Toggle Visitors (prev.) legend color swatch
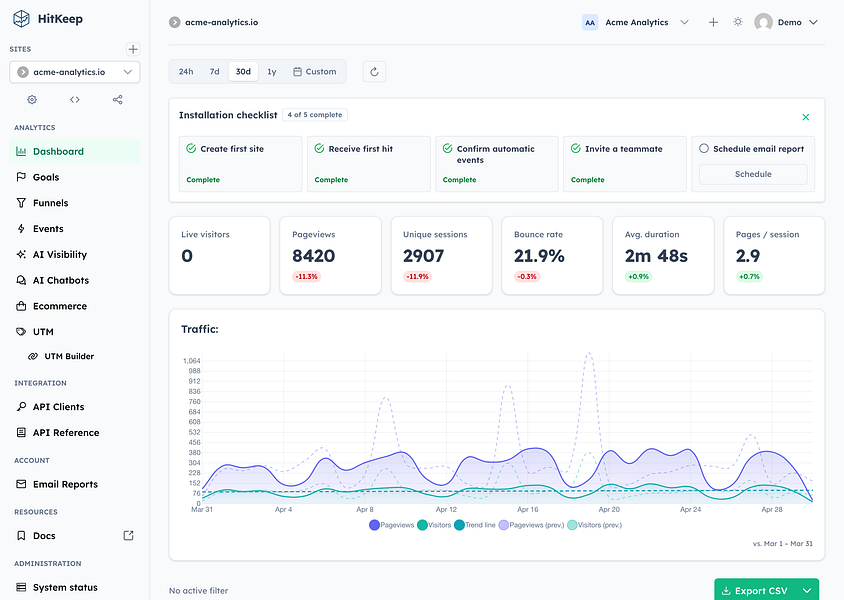 (572, 525)
